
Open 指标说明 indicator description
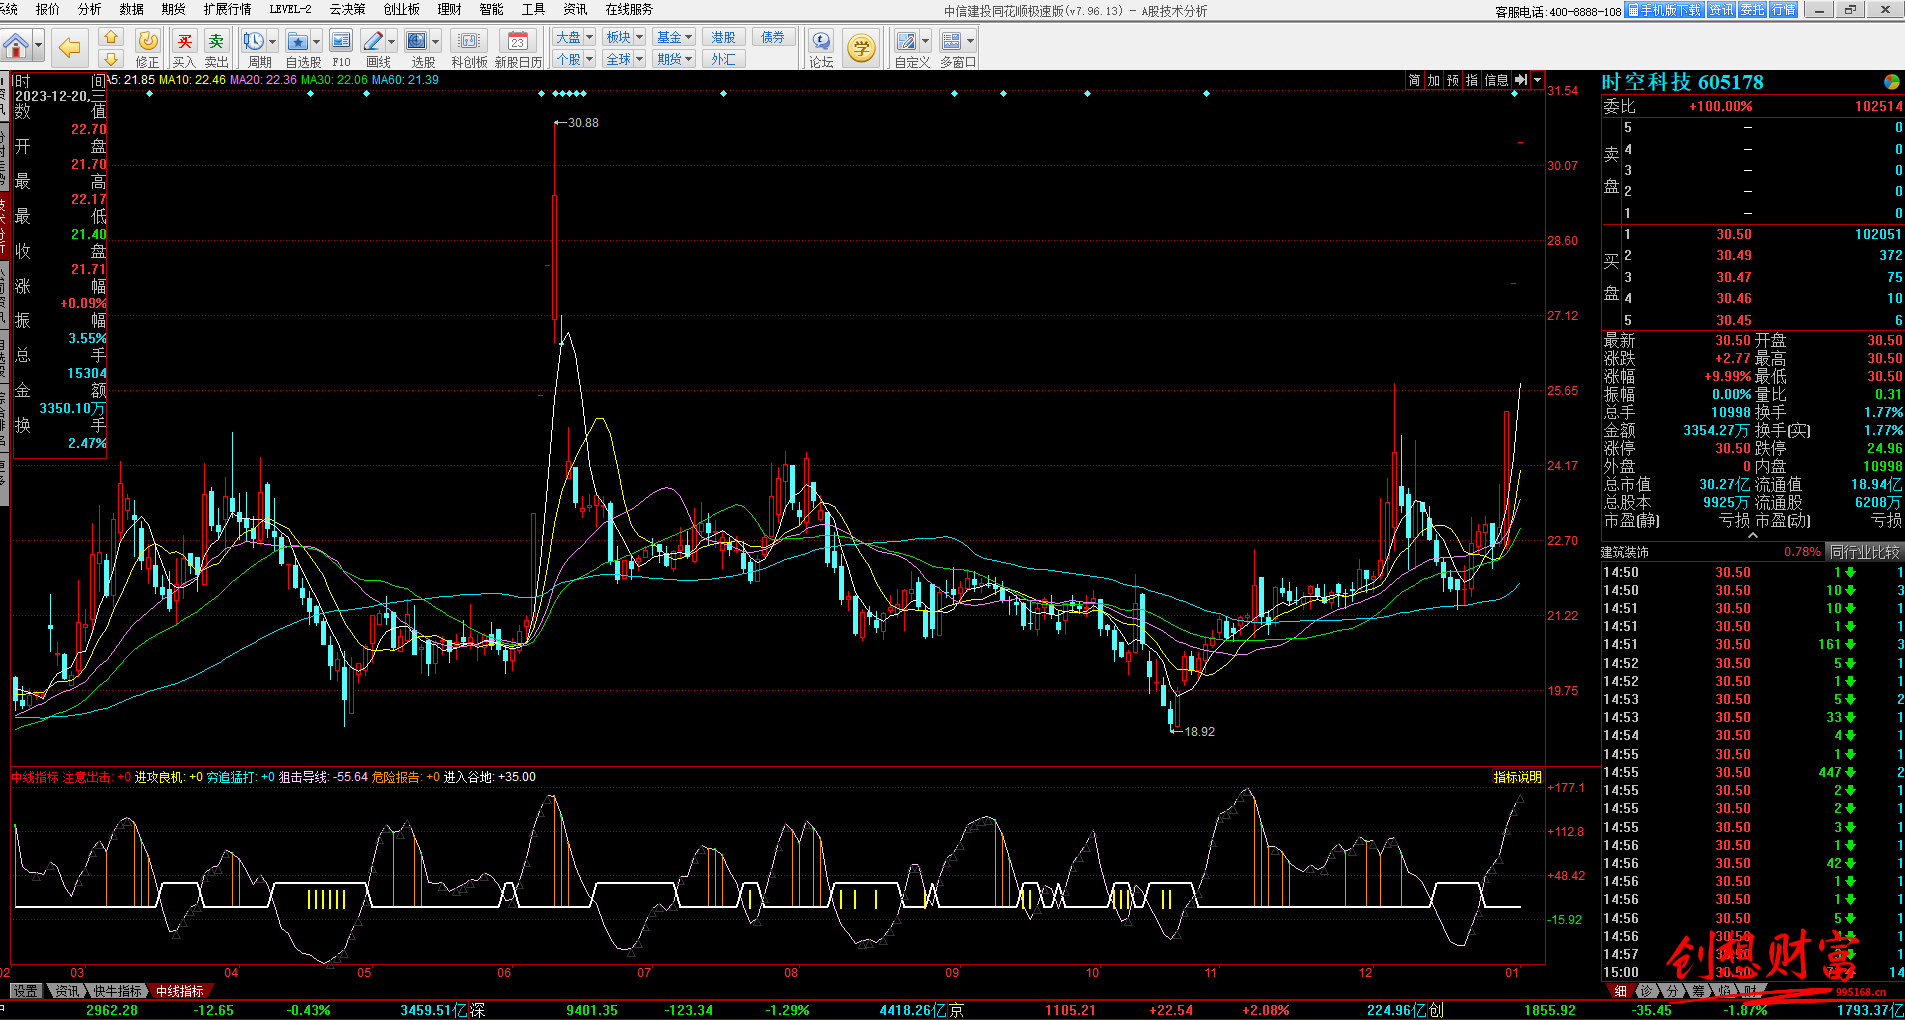[x=1517, y=777]
